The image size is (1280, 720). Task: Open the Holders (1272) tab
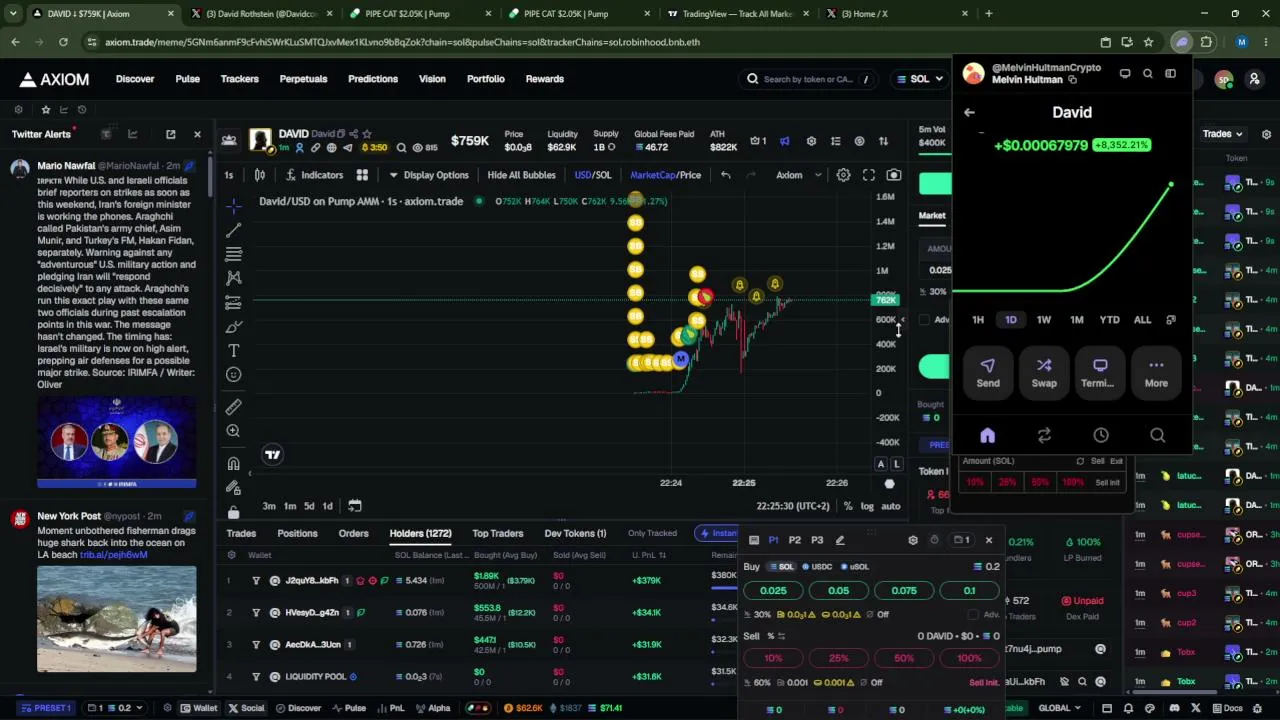[420, 533]
